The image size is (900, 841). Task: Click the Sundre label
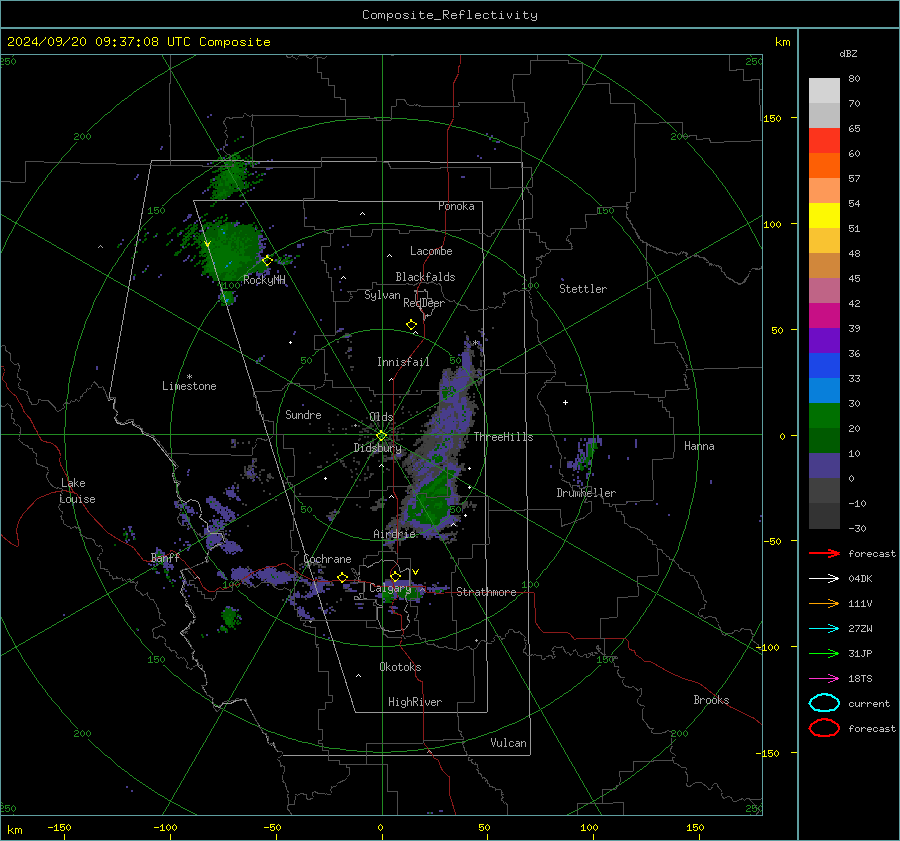pos(303,414)
